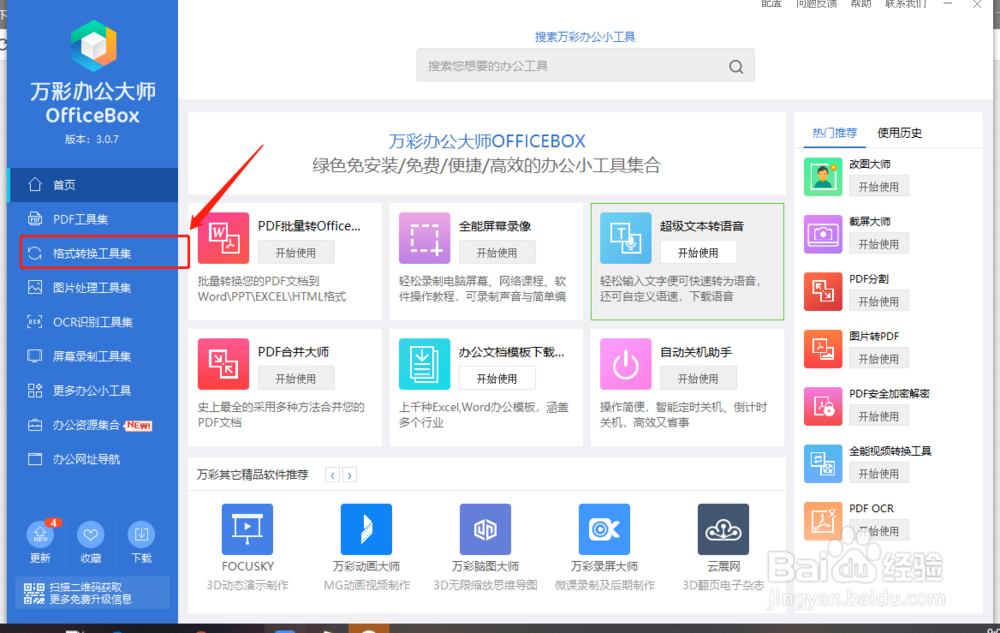Click the 超级文本转语音 tool icon
1000x633 pixels.
pos(626,238)
